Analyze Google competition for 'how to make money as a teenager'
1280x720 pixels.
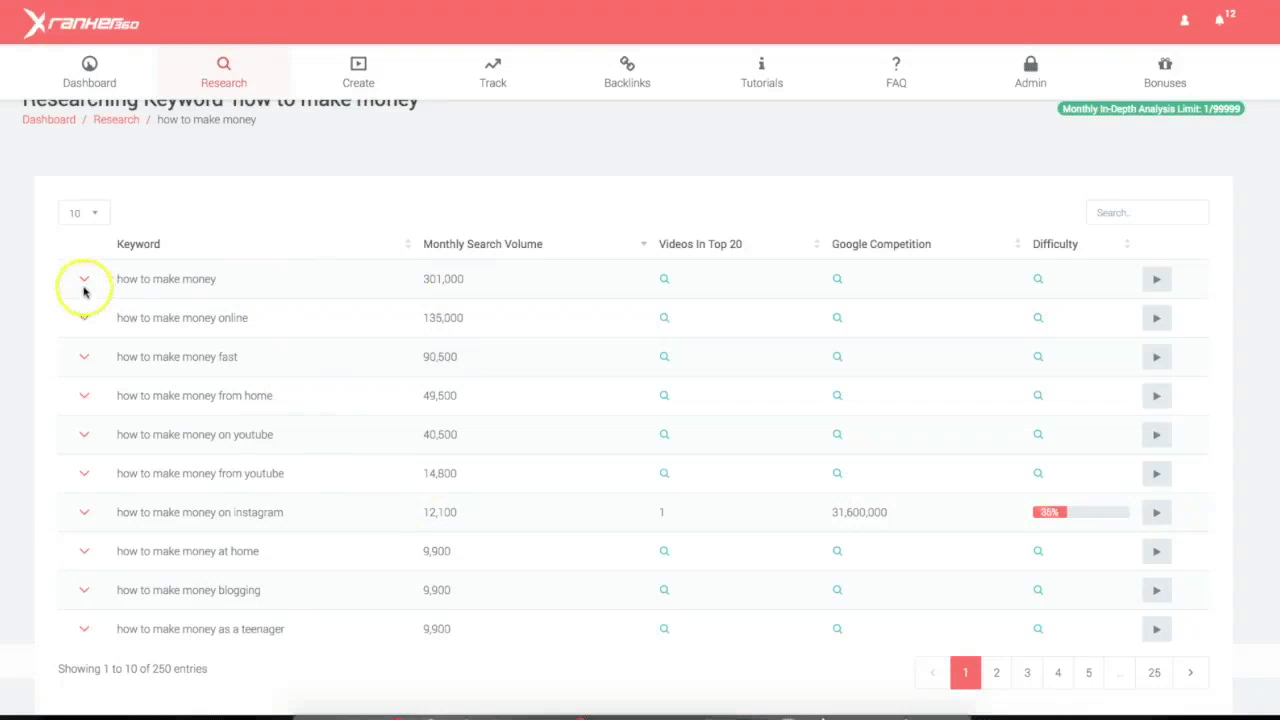(x=837, y=629)
